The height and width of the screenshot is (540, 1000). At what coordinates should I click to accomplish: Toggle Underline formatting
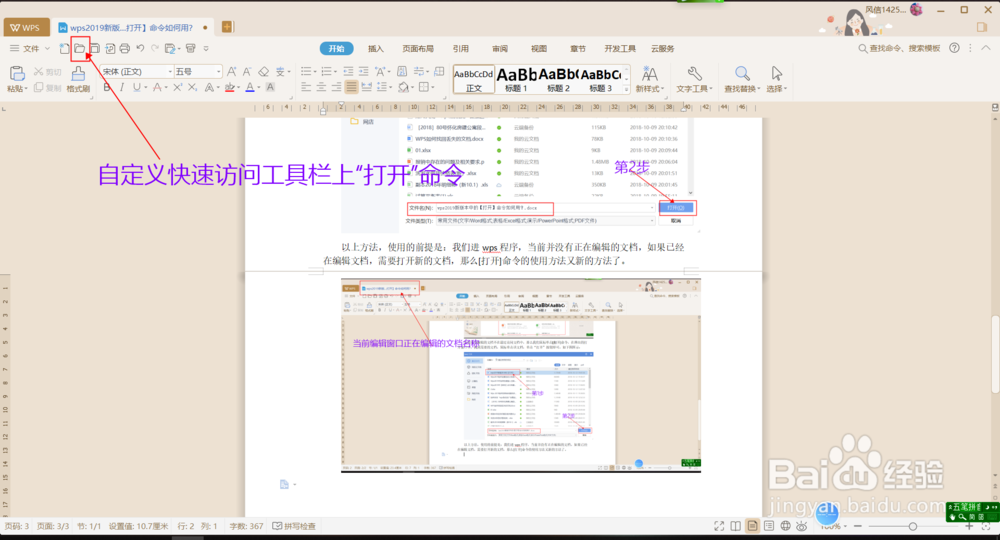[x=136, y=87]
